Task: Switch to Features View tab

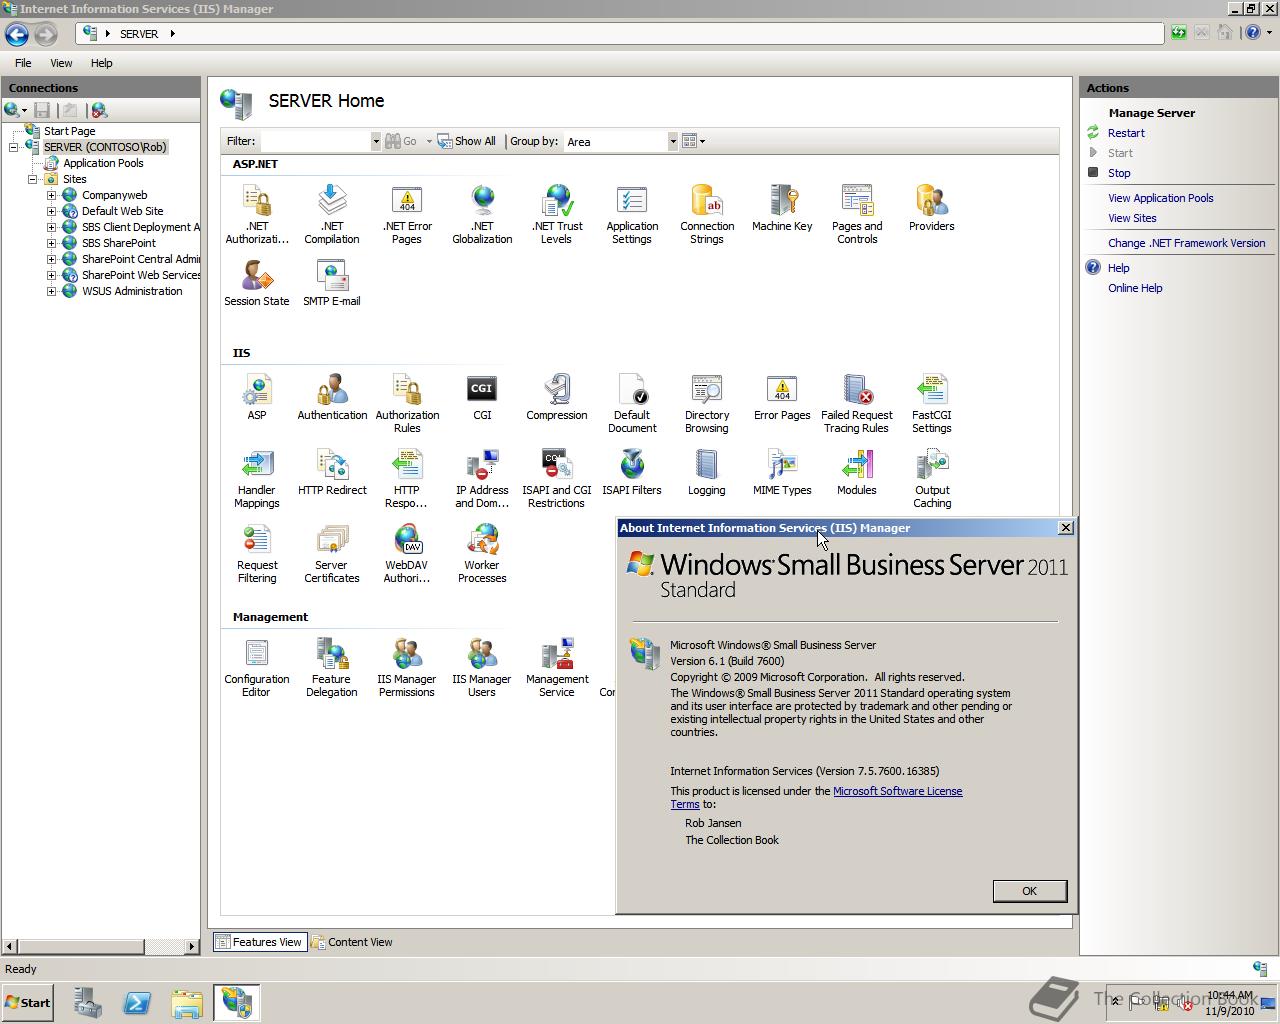Action: tap(259, 942)
